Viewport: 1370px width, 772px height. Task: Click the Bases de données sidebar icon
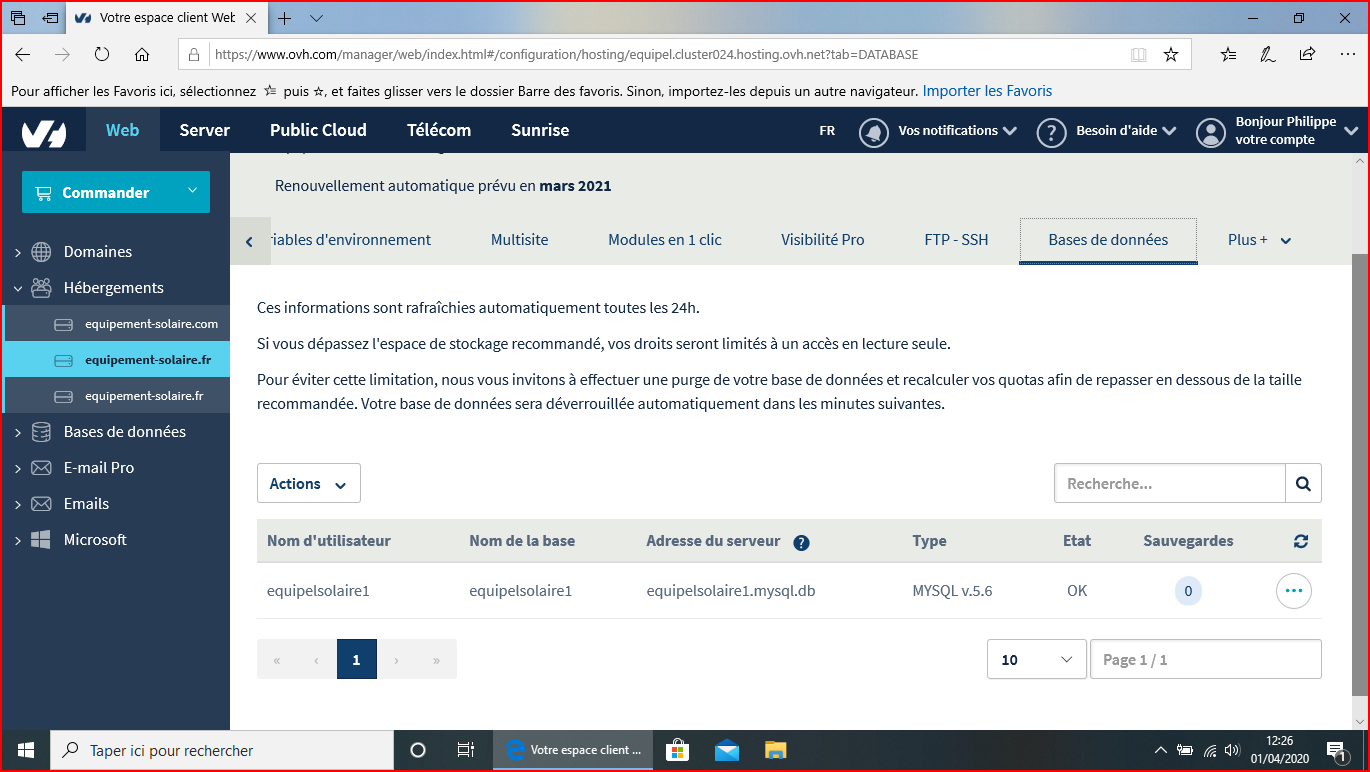point(41,432)
